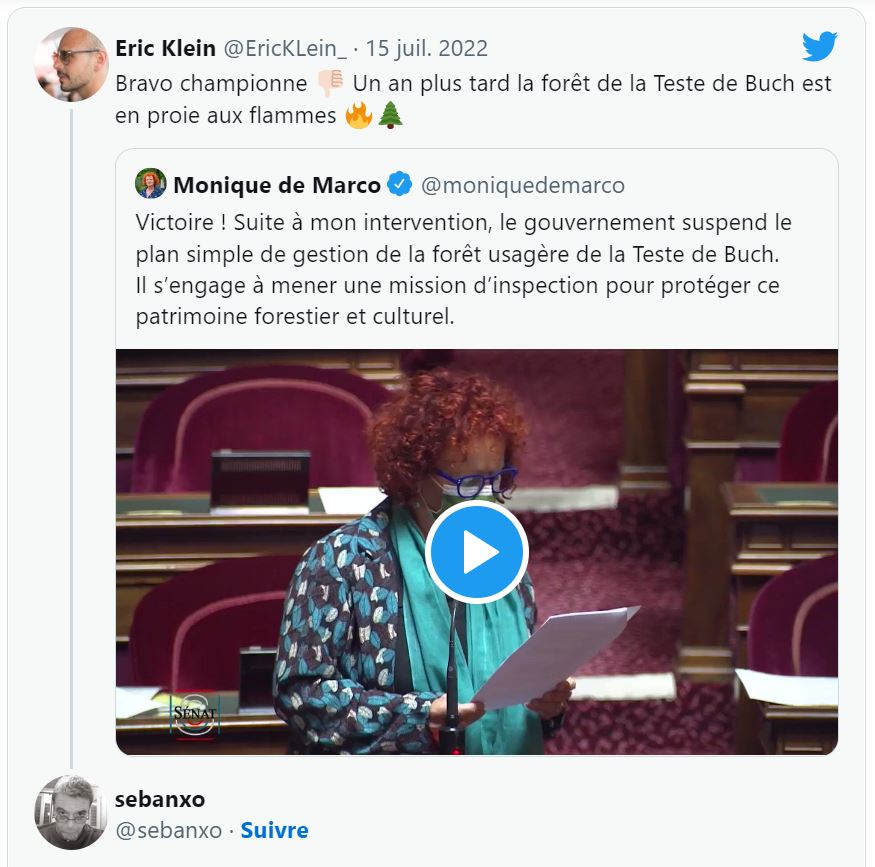Screen dimensions: 875x867
Task: Click the Twitter bird logo
Action: [819, 46]
